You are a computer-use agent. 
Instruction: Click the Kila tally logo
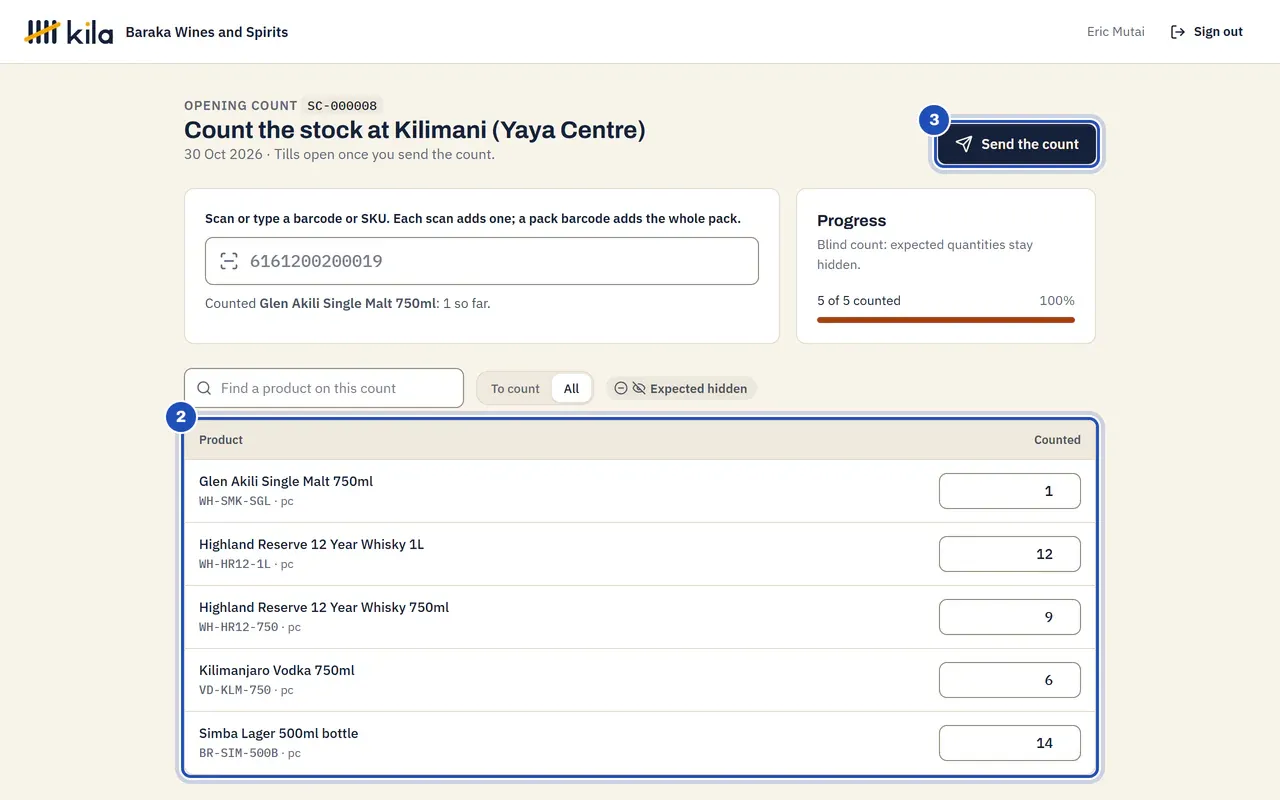[x=68, y=32]
